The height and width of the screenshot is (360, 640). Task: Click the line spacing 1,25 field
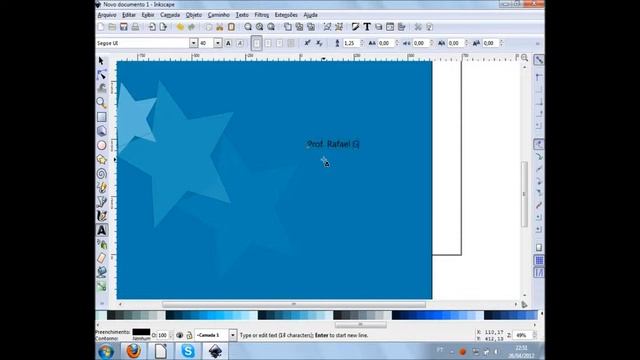point(350,43)
